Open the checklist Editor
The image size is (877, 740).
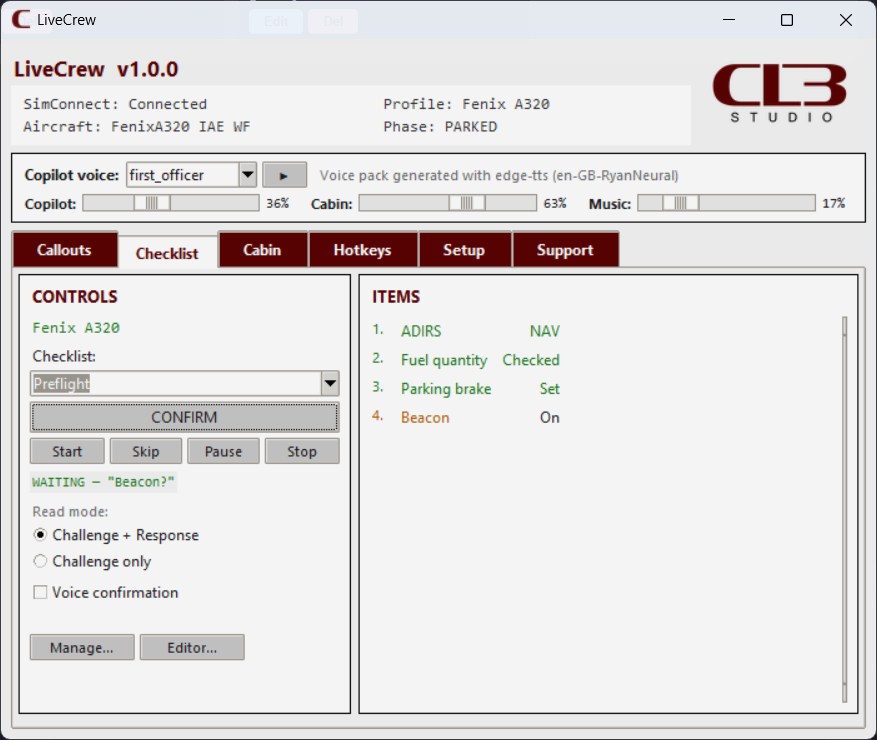click(x=191, y=647)
